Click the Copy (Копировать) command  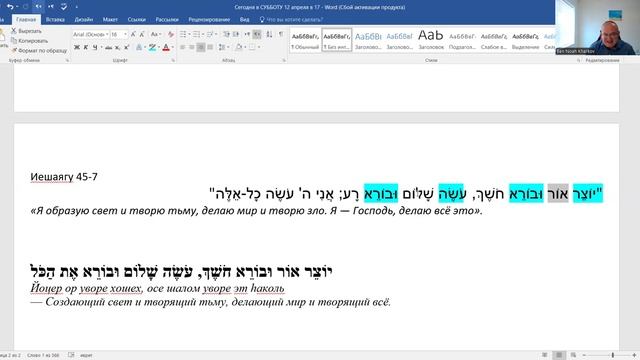pos(29,41)
